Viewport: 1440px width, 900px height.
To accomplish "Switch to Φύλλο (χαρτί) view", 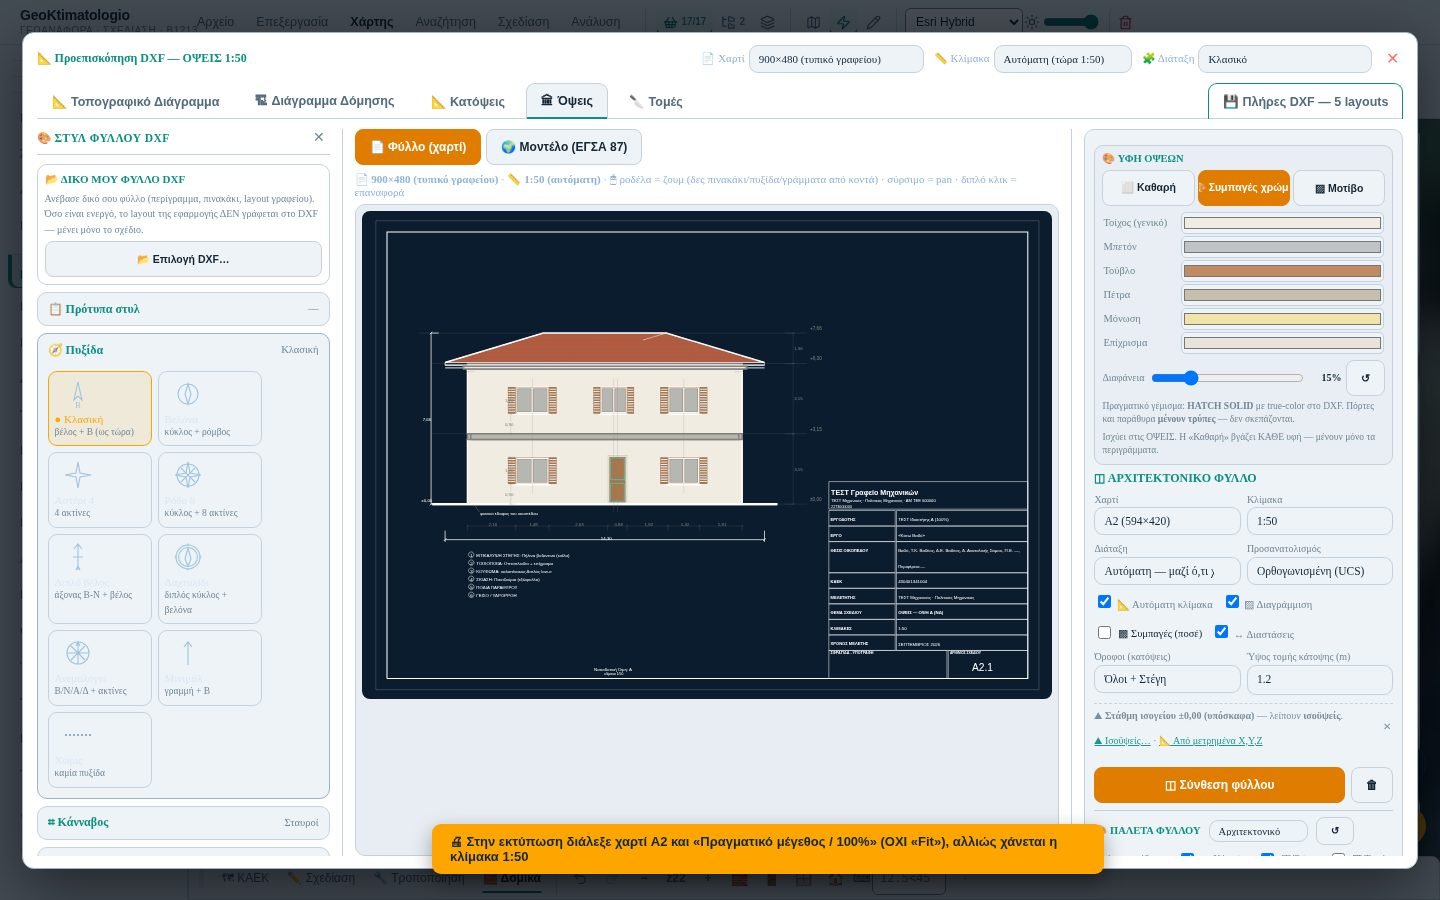I will 418,147.
